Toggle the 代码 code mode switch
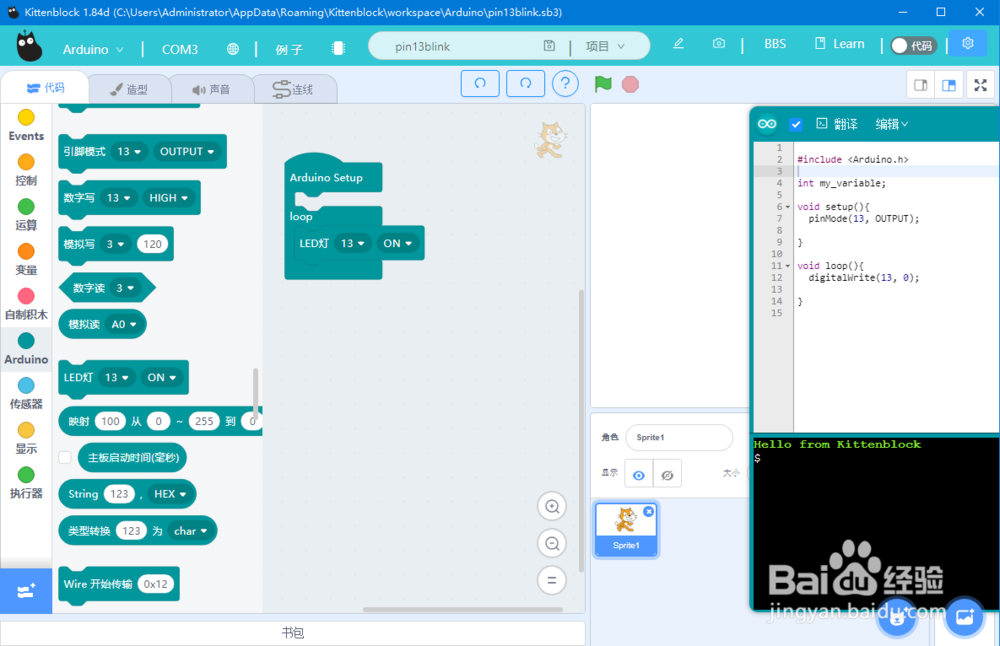The height and width of the screenshot is (646, 1000). [913, 45]
